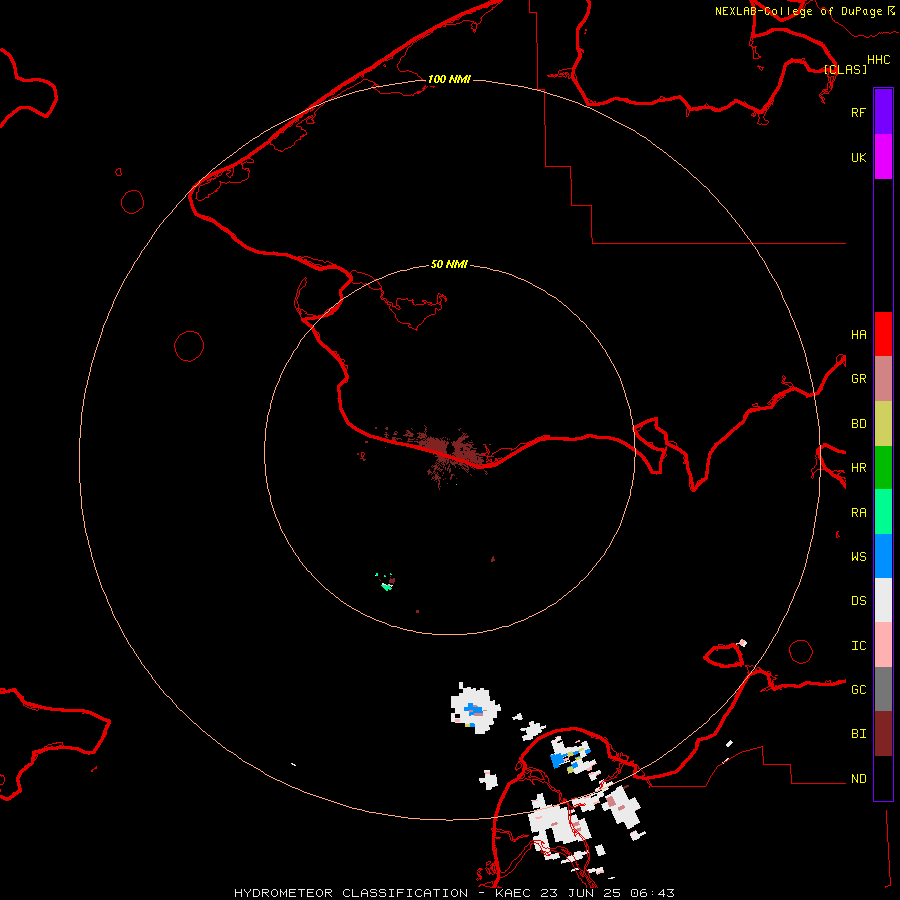
Task: Click the "RA" legend label
Action: (x=858, y=513)
